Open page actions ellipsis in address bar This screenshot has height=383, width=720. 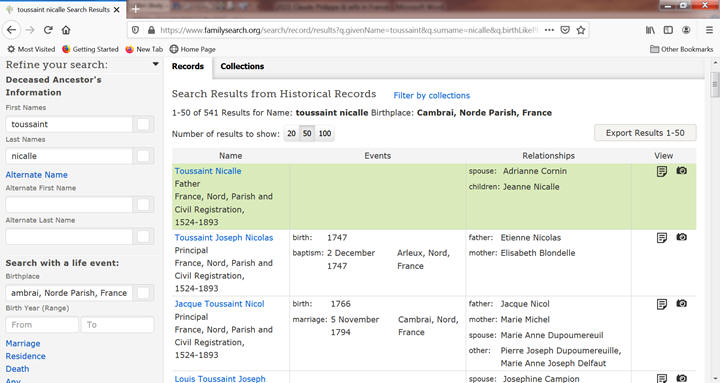click(549, 30)
